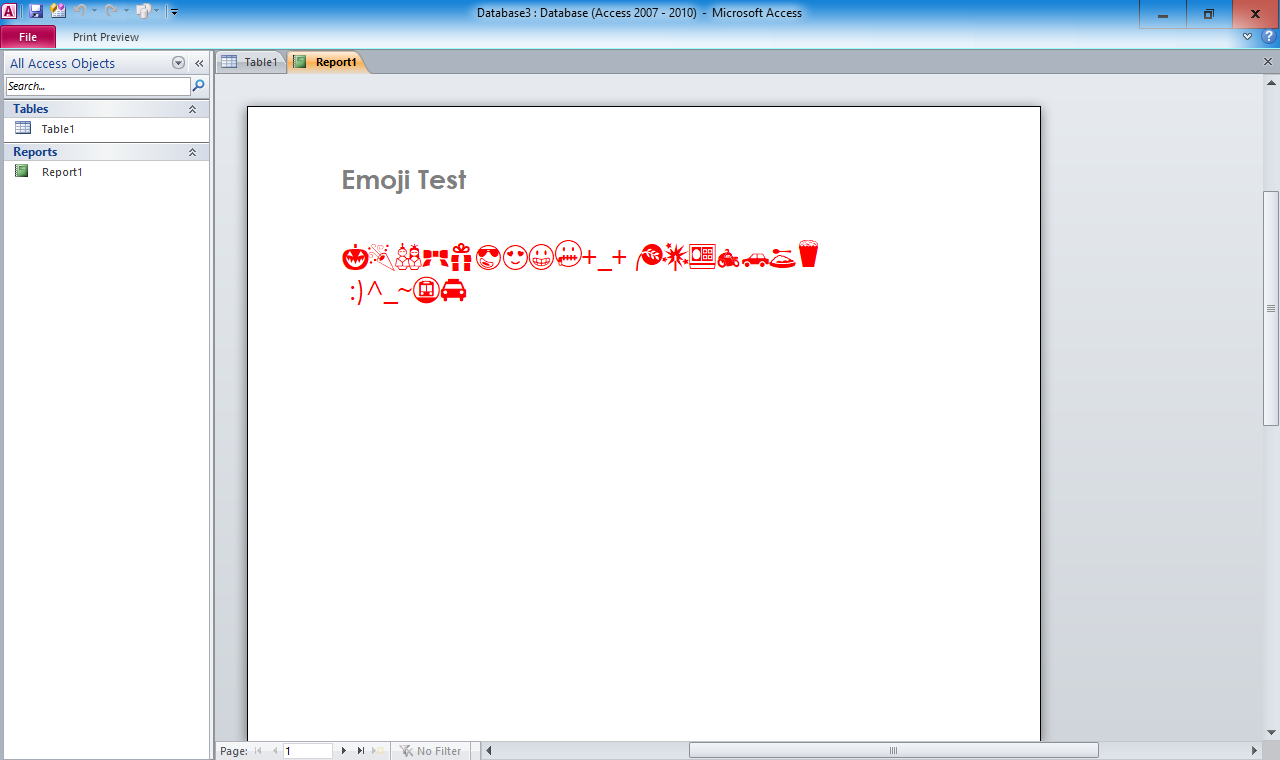This screenshot has width=1280, height=760.
Task: Click the page number input field
Action: [307, 751]
